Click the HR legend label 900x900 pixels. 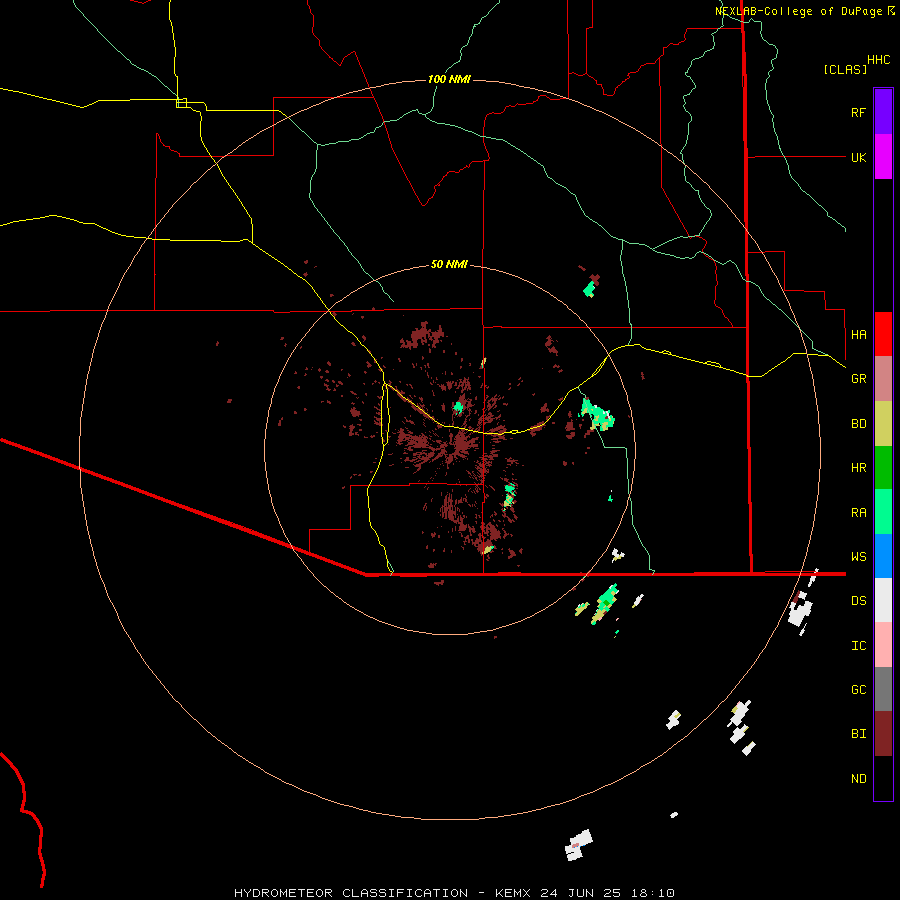coord(858,468)
